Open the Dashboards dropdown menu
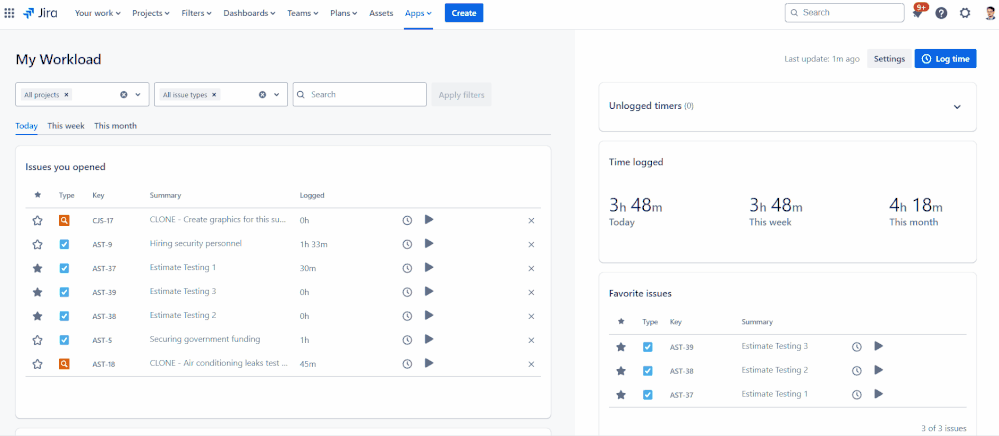 pos(249,13)
